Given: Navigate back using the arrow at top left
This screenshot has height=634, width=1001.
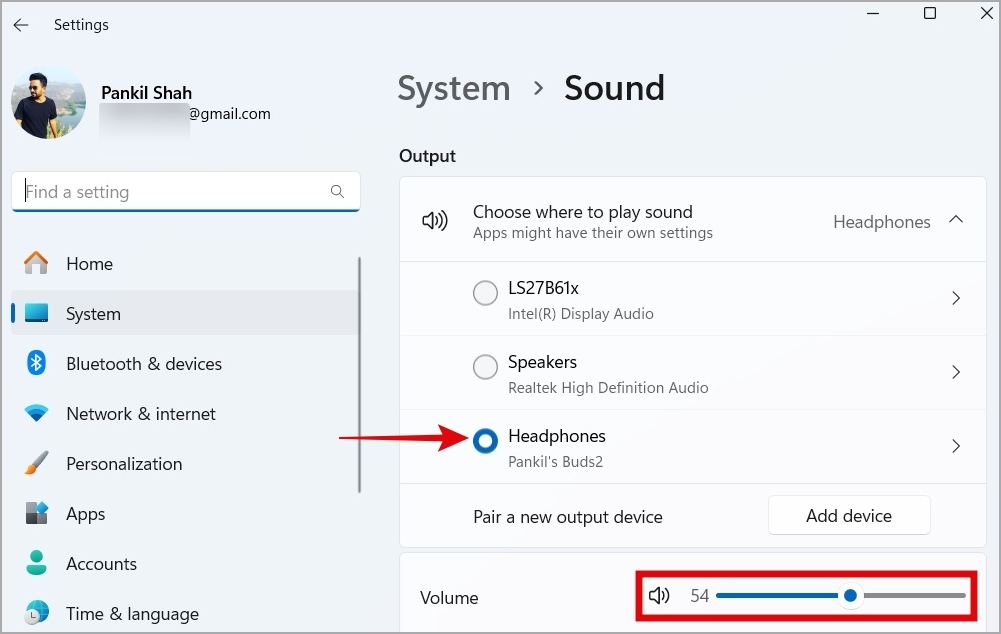Looking at the screenshot, I should [x=20, y=24].
